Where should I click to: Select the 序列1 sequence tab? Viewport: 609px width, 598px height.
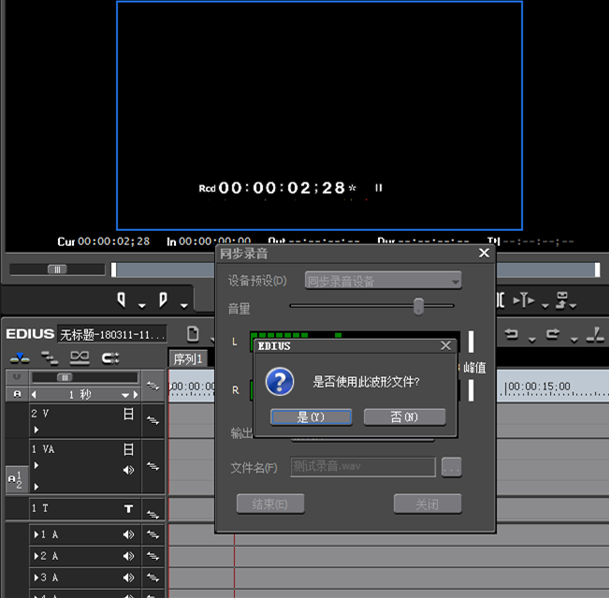(188, 359)
